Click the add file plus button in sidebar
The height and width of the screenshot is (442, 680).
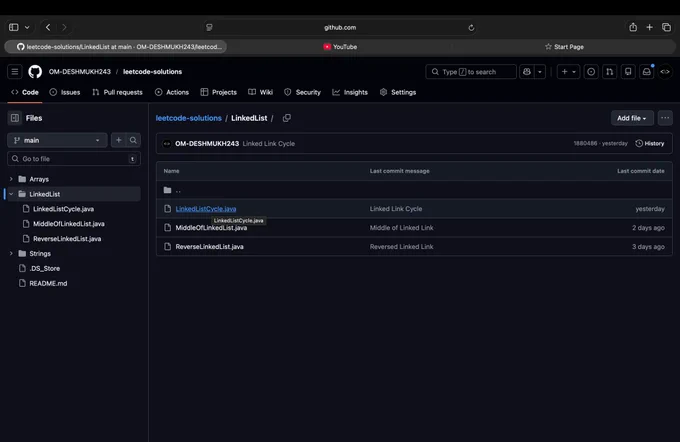coord(118,140)
